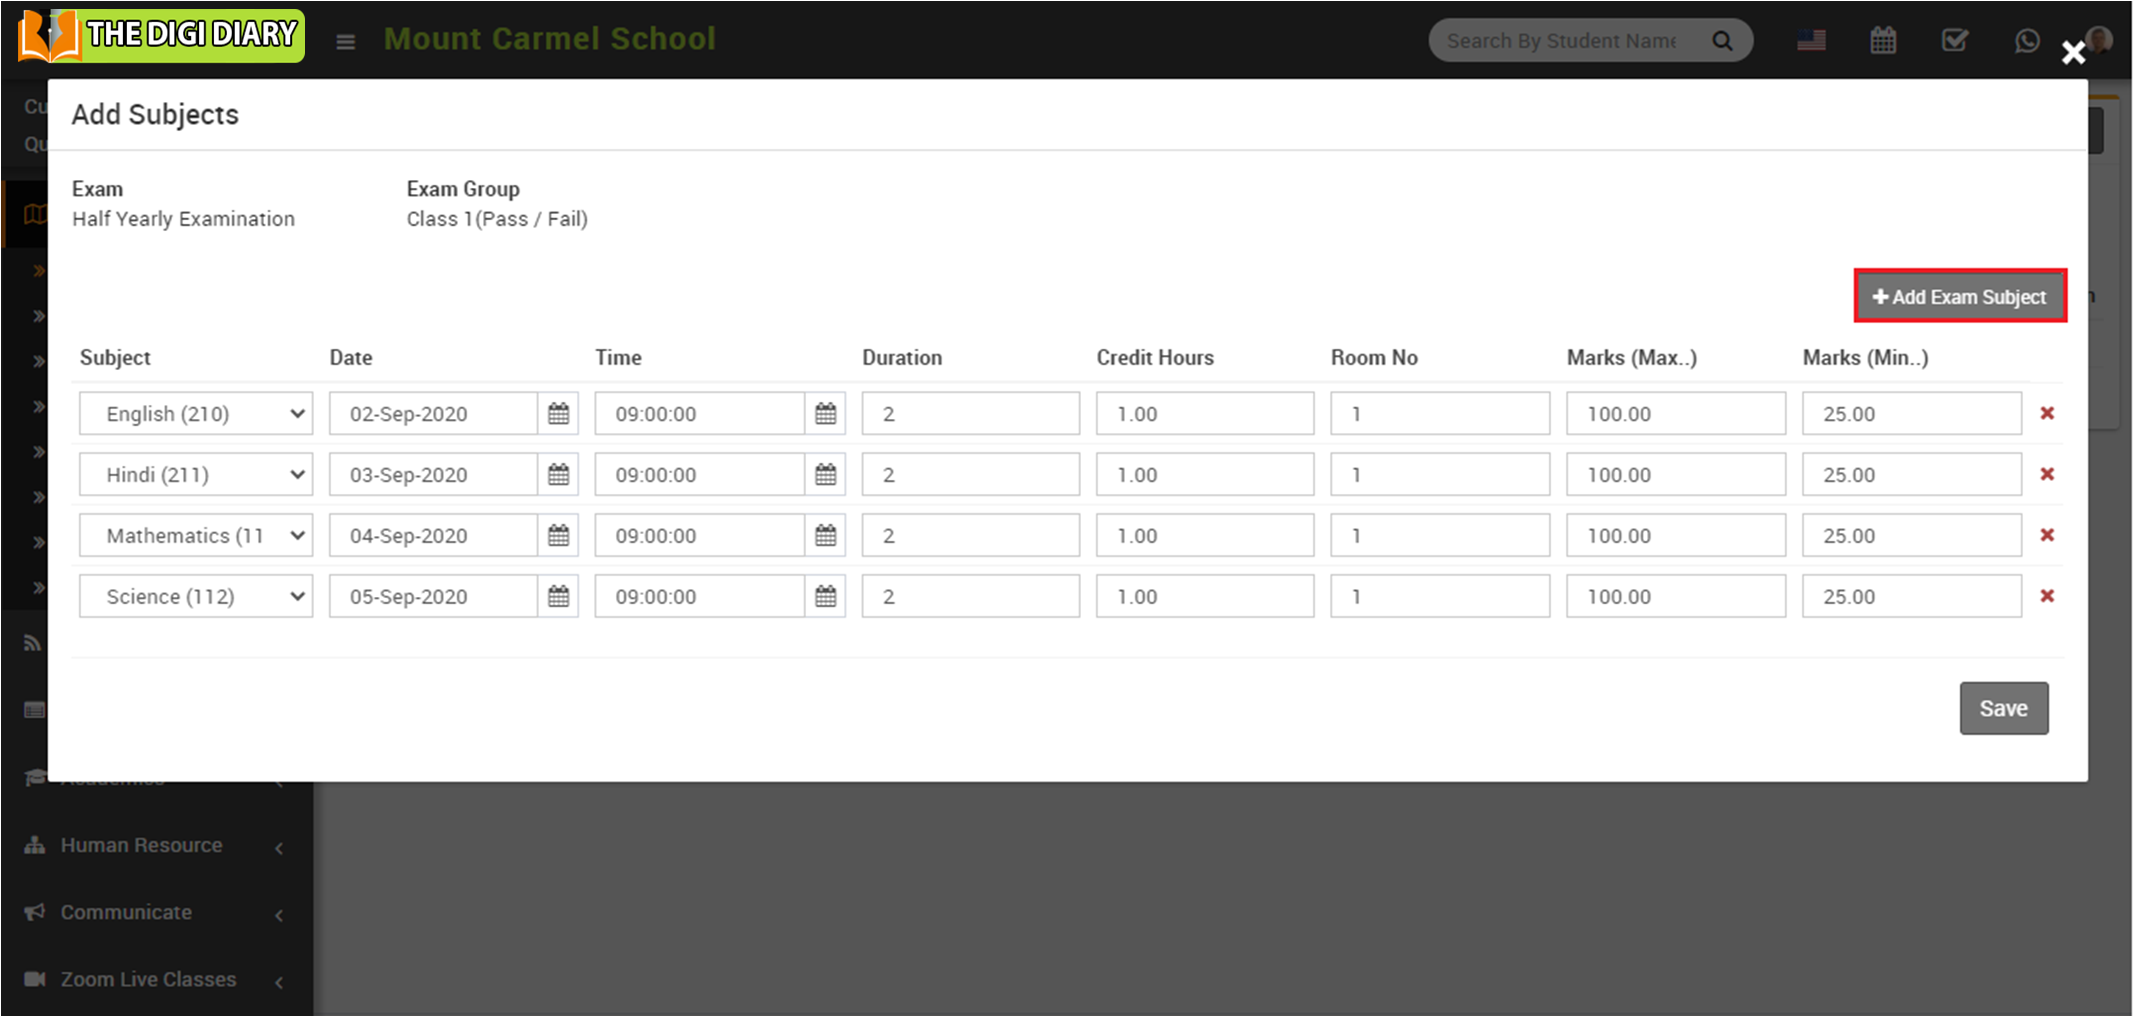Viewport: 2136px width, 1017px height.
Task: Open the calendar icon in header bar
Action: point(1883,41)
